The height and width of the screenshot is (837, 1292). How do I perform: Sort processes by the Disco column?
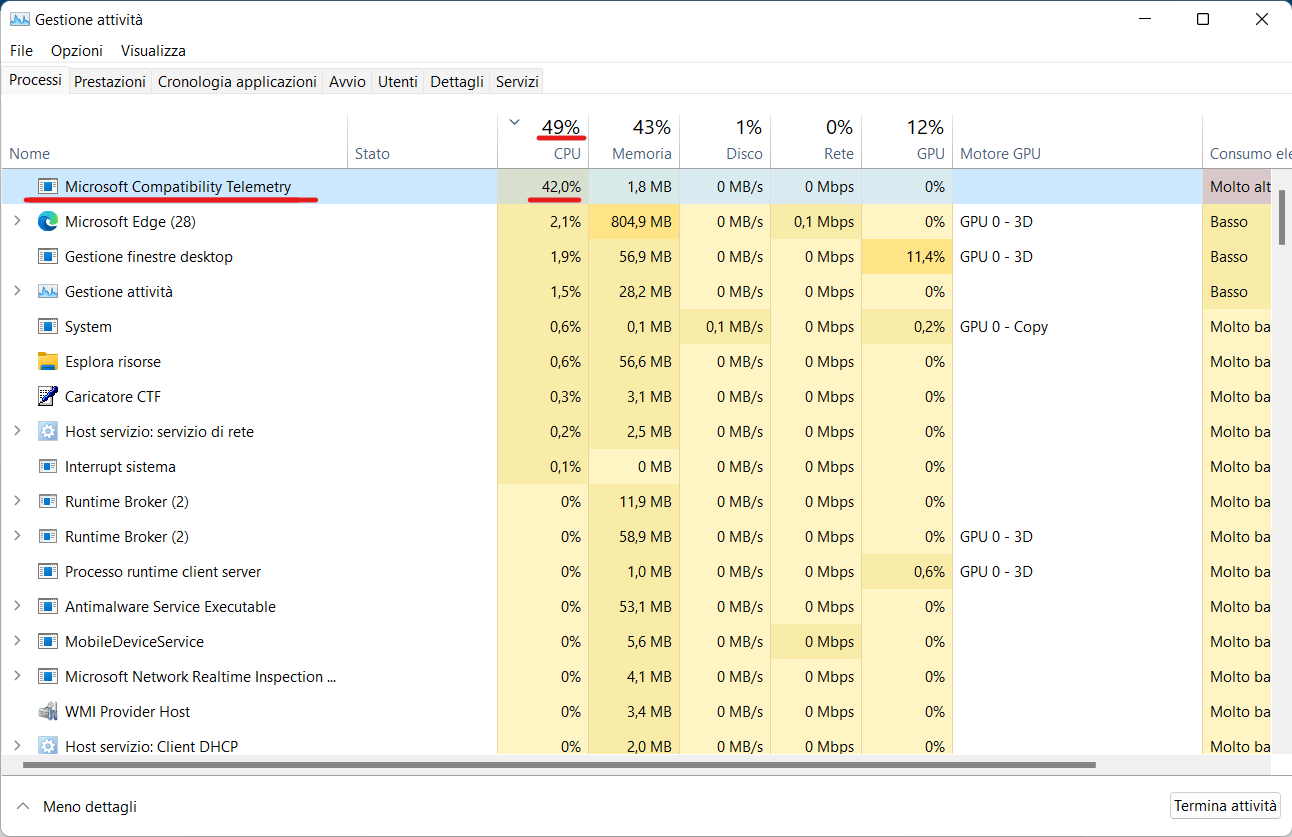click(x=725, y=140)
